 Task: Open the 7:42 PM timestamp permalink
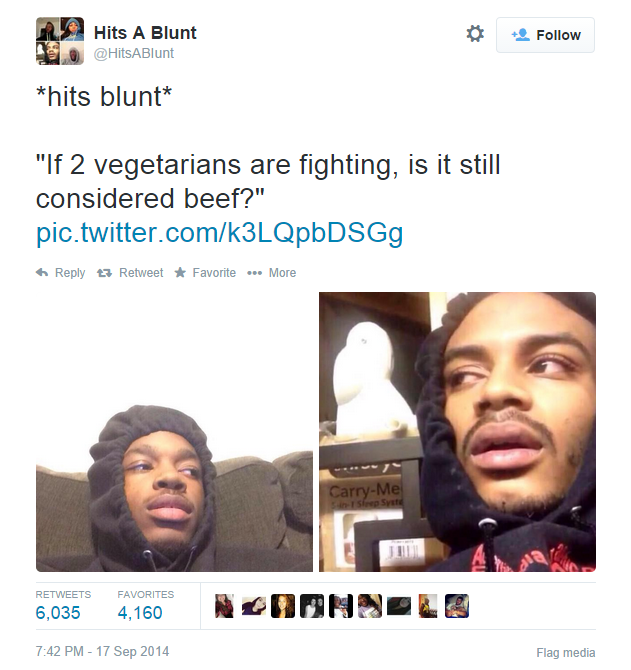[x=103, y=652]
